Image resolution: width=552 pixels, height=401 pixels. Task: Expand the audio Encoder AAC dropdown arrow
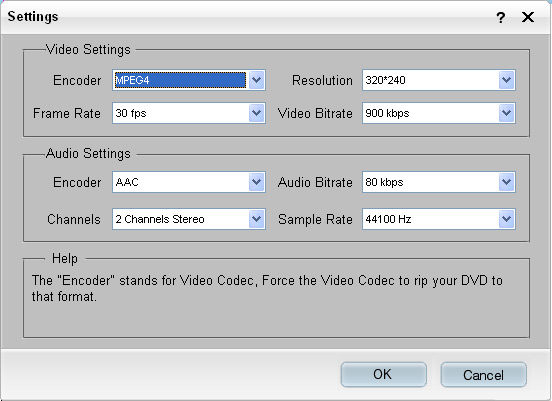pos(257,182)
